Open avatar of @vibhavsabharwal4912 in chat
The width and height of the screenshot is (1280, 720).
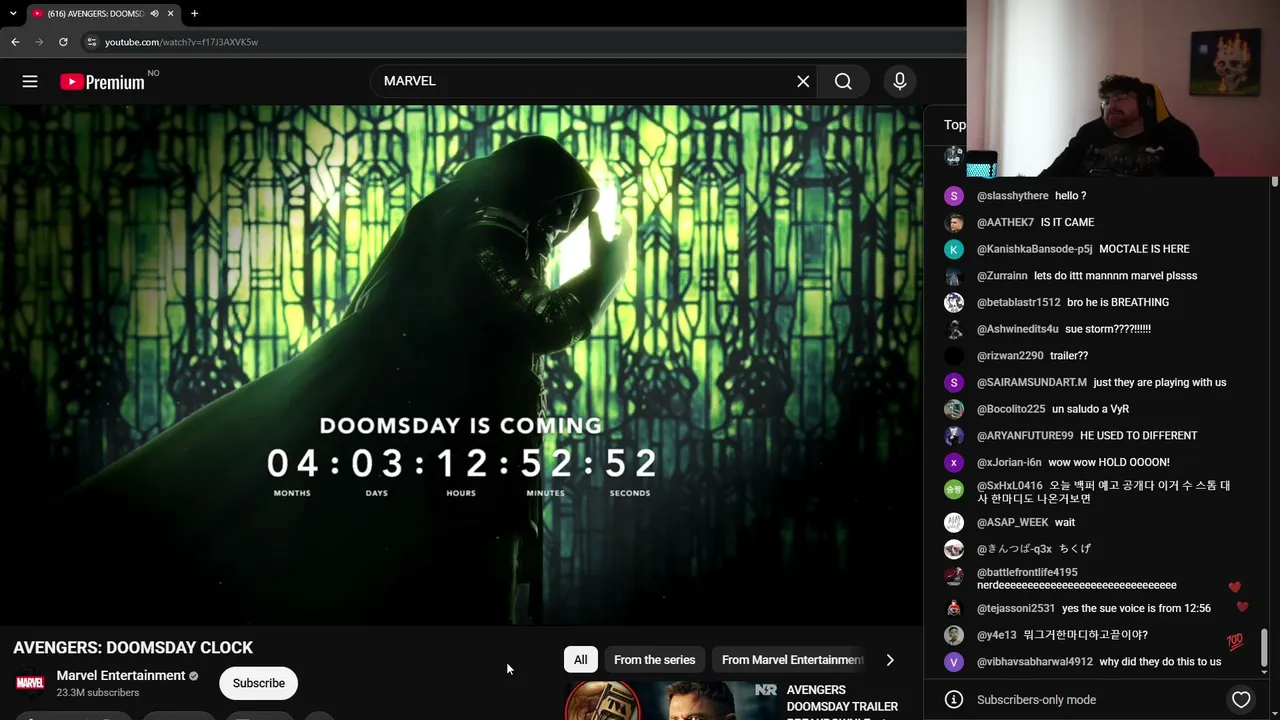(x=954, y=662)
